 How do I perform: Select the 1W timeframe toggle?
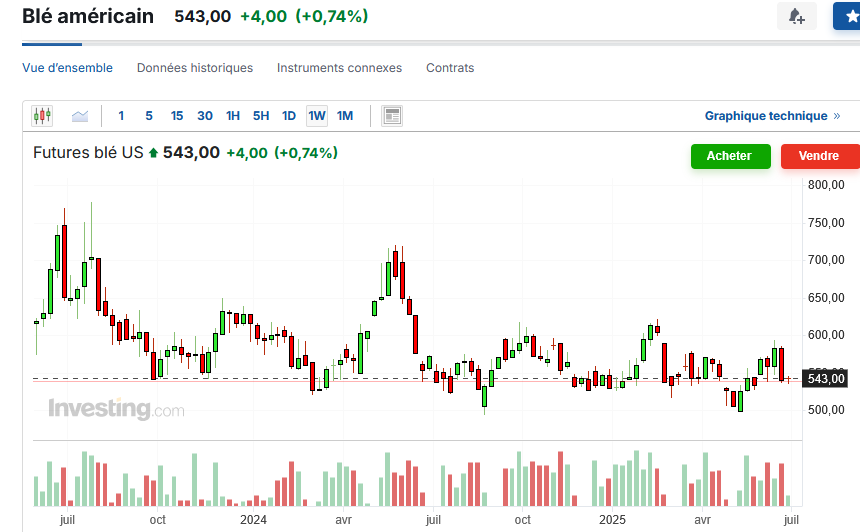[317, 116]
